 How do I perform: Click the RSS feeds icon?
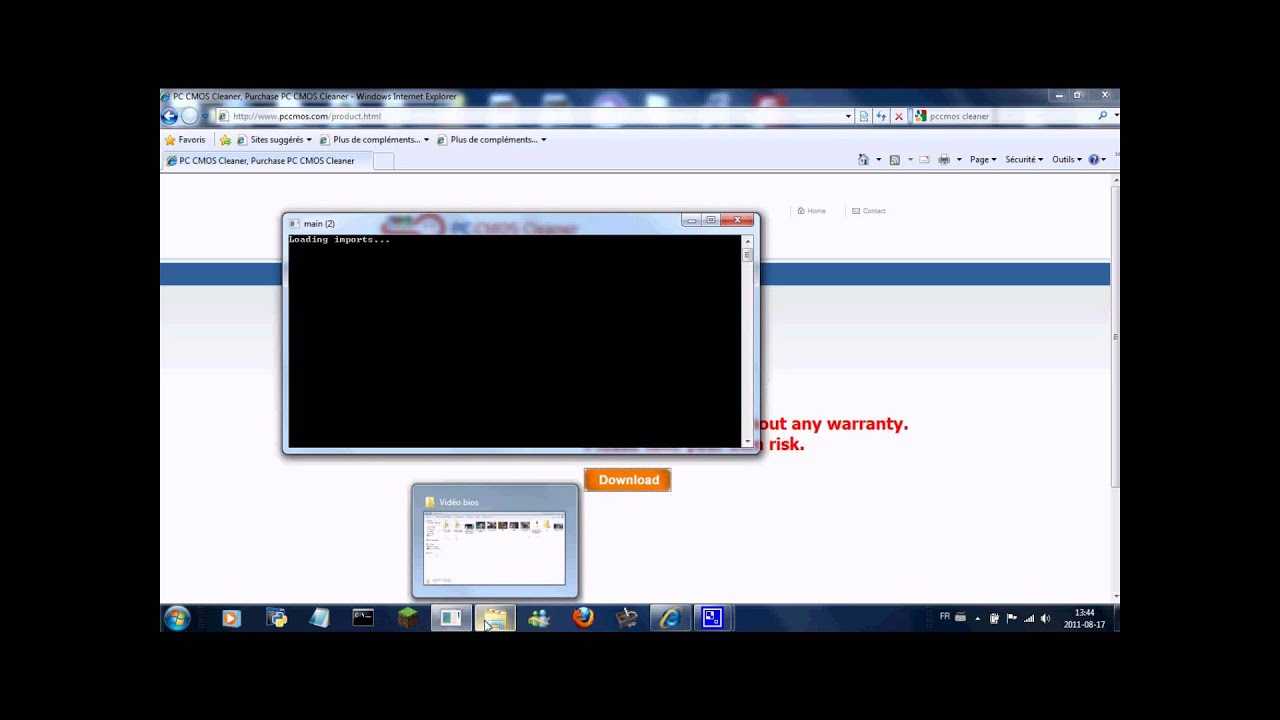tap(894, 160)
